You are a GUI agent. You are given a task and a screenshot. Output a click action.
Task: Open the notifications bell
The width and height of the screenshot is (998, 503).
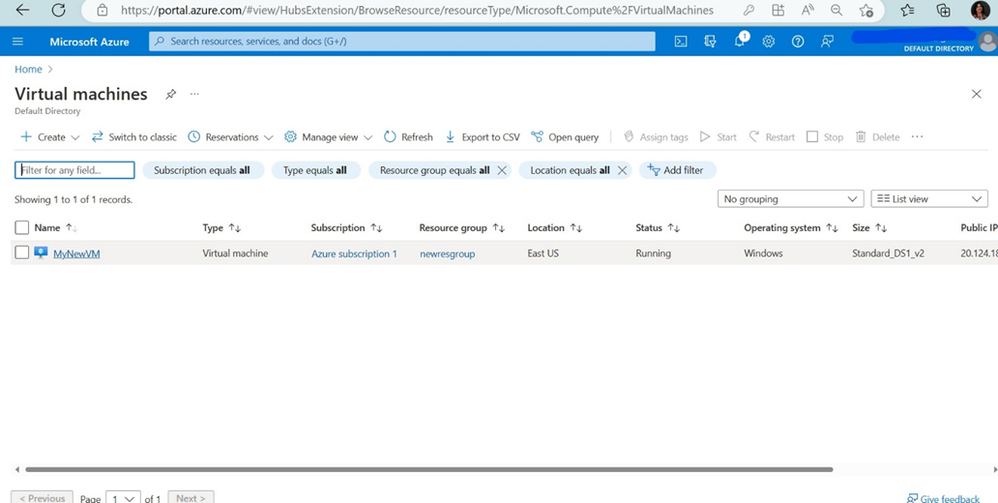point(740,41)
